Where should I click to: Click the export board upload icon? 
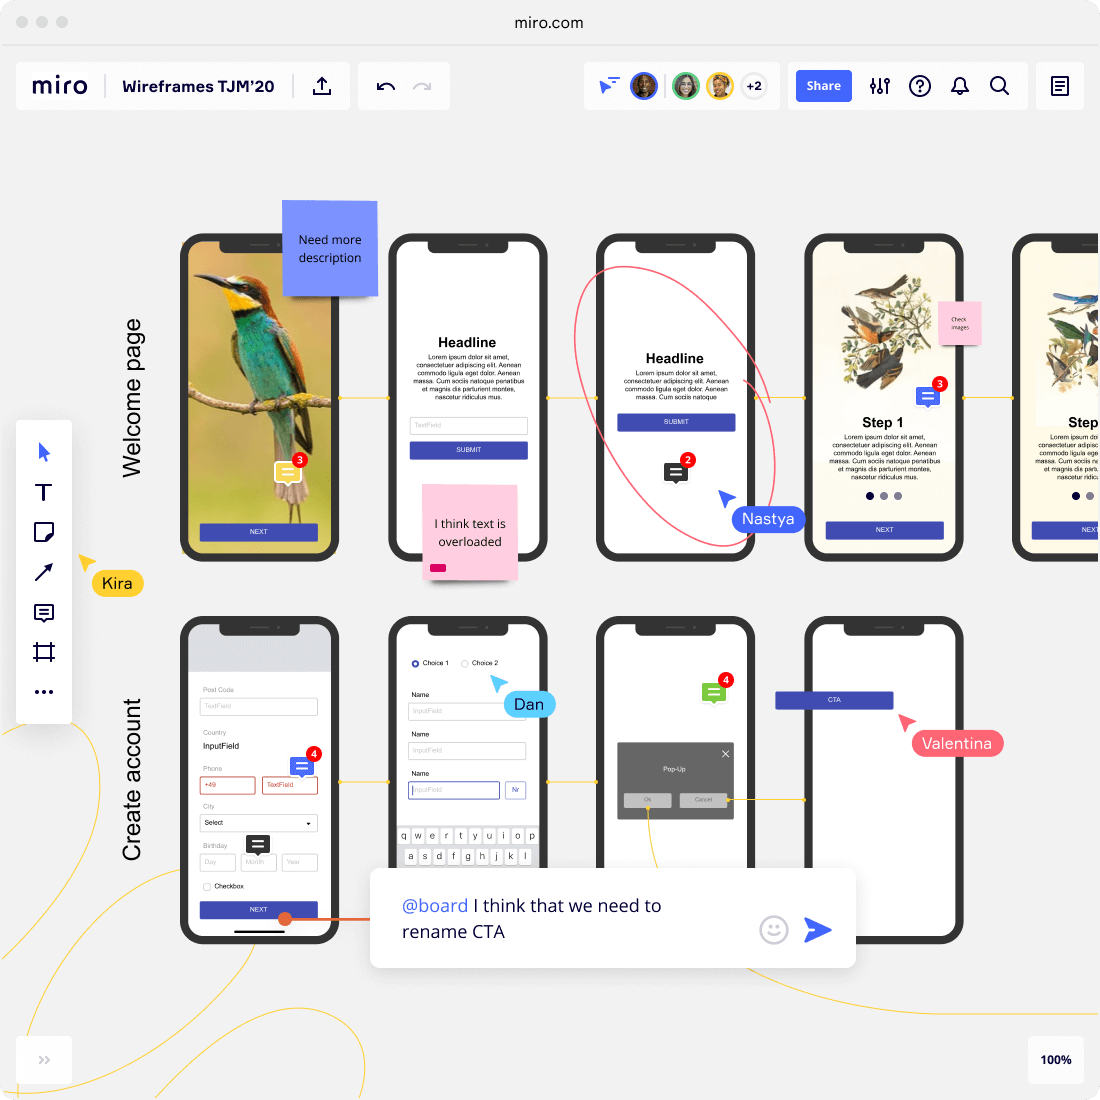pos(322,86)
